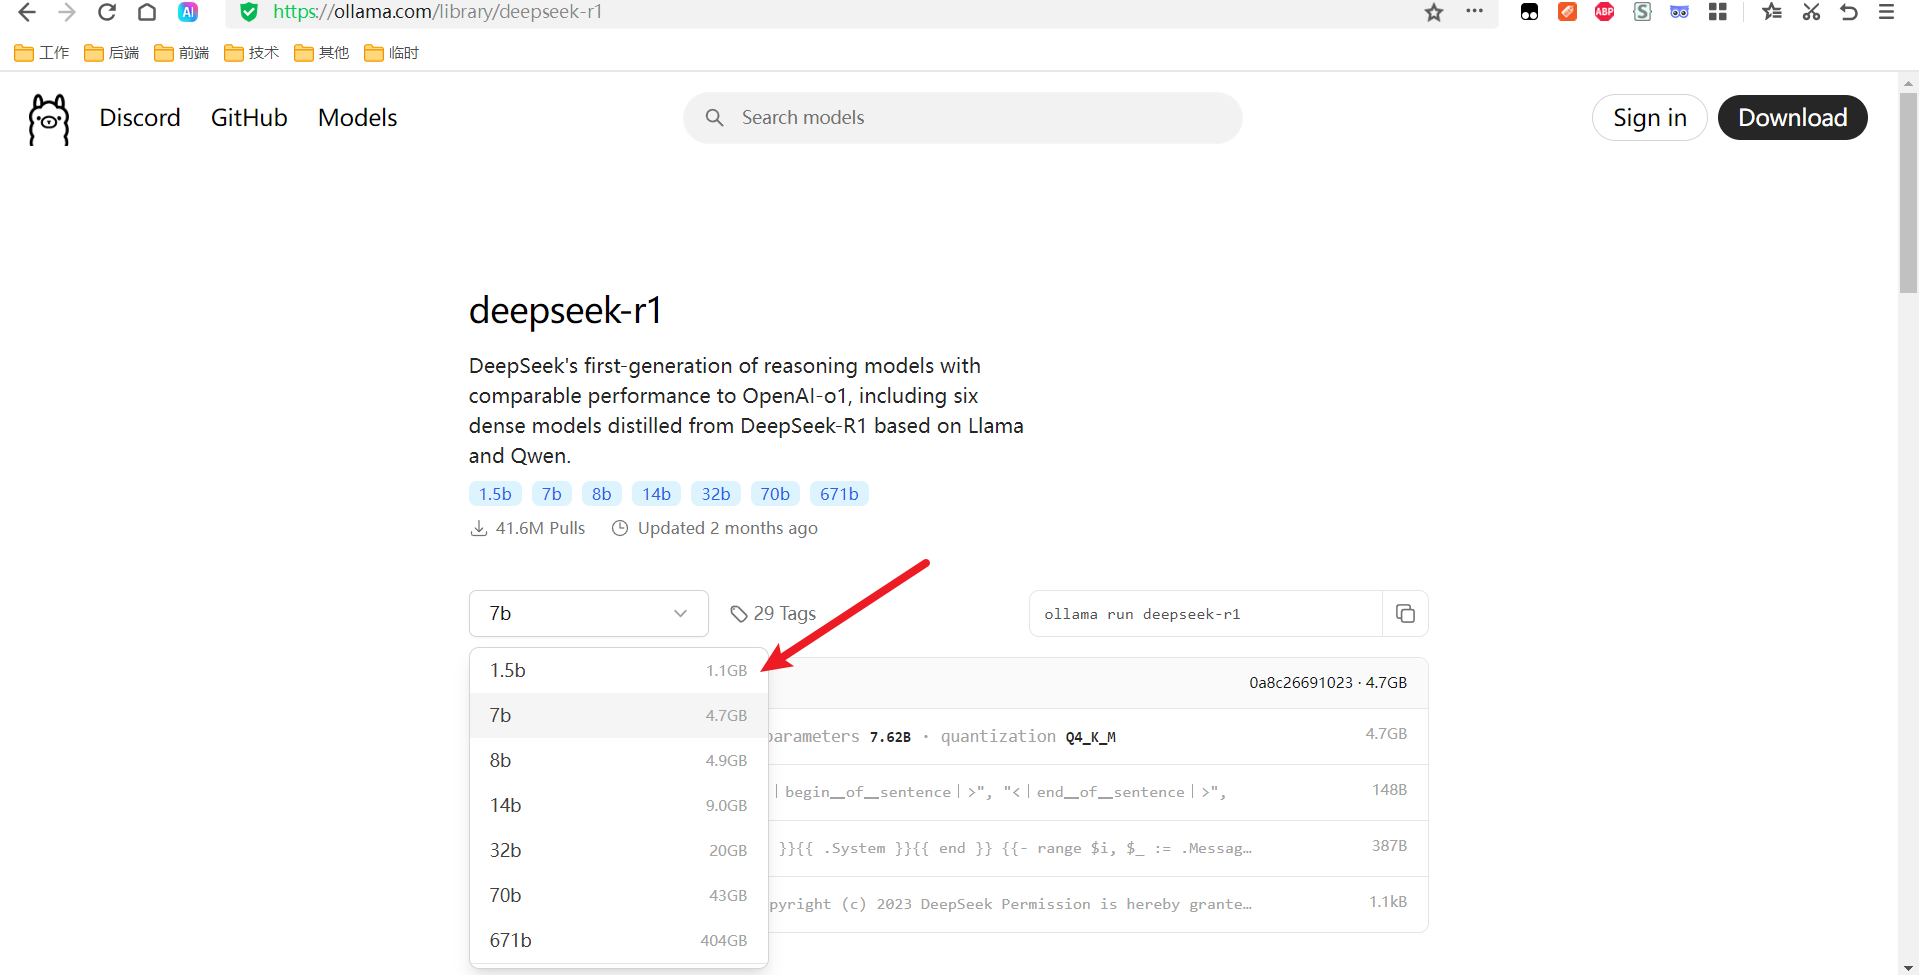Click the green security shield icon

click(249, 12)
